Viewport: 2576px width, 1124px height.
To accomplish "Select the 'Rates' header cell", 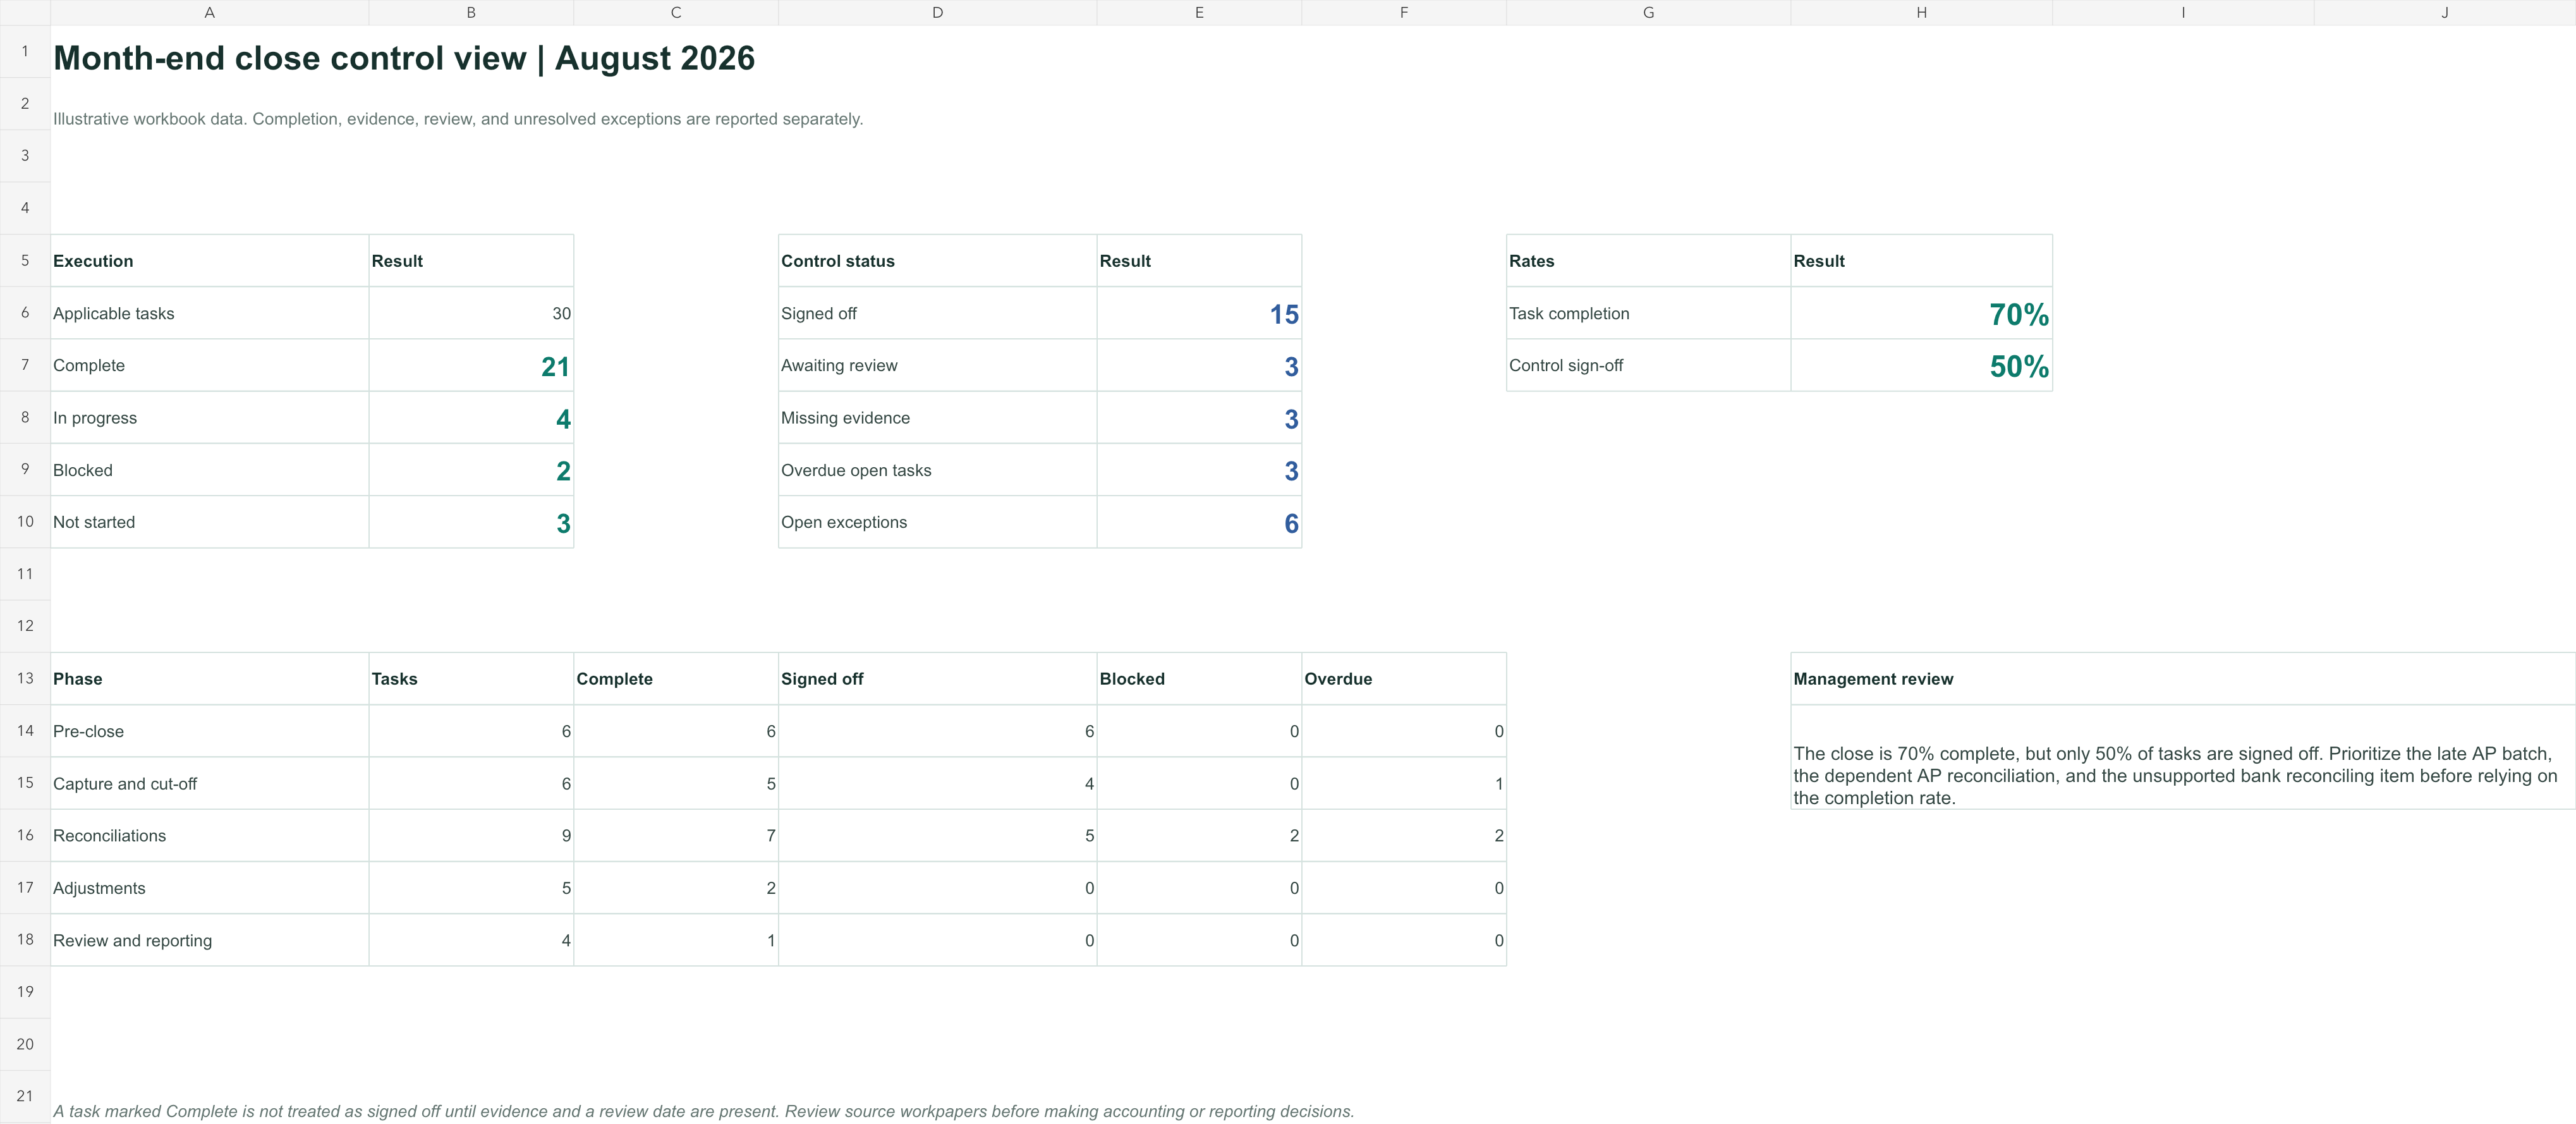I will pyautogui.click(x=1648, y=261).
